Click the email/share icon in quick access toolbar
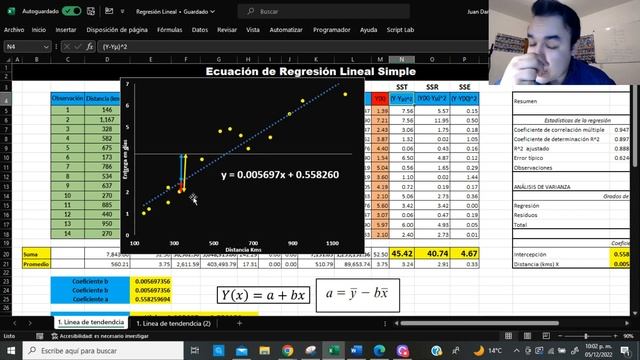The image size is (640, 360). (x=109, y=11)
